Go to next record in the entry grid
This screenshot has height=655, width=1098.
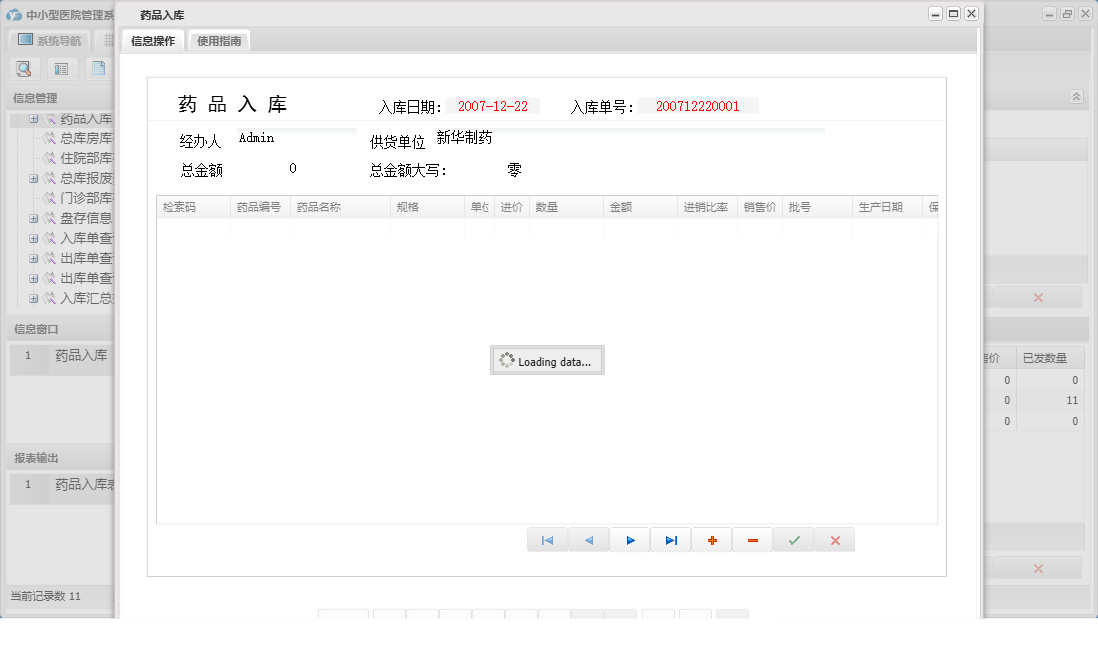point(630,539)
